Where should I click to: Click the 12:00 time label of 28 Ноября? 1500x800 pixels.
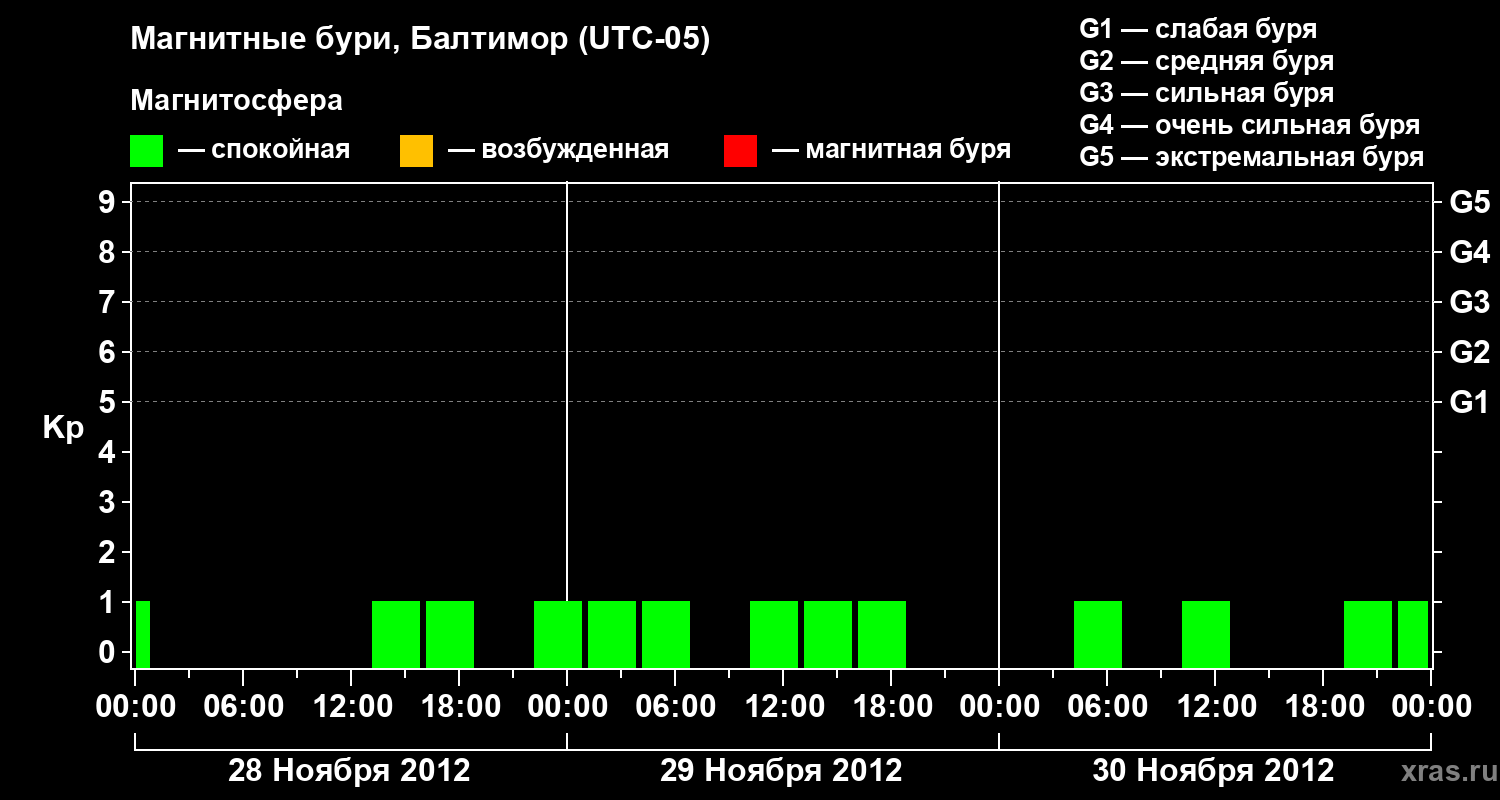point(351,707)
